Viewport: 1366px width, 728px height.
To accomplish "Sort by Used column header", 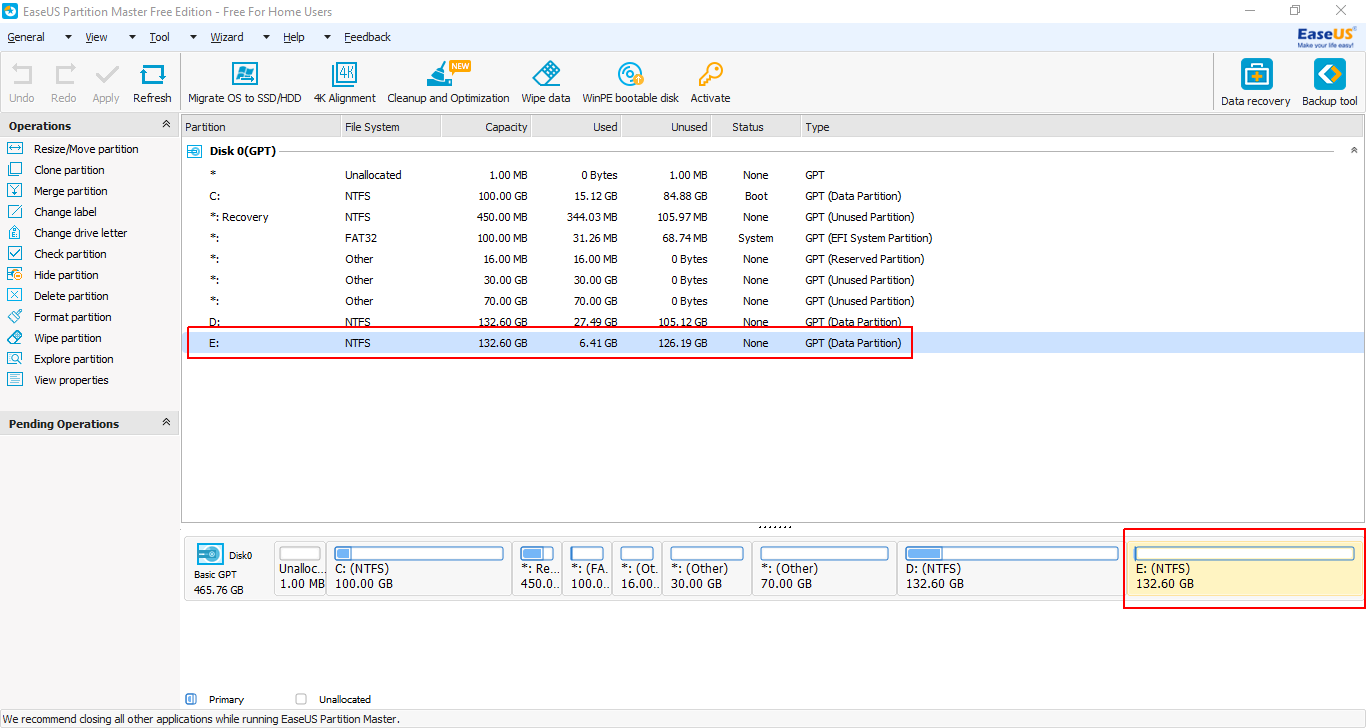I will pyautogui.click(x=576, y=127).
